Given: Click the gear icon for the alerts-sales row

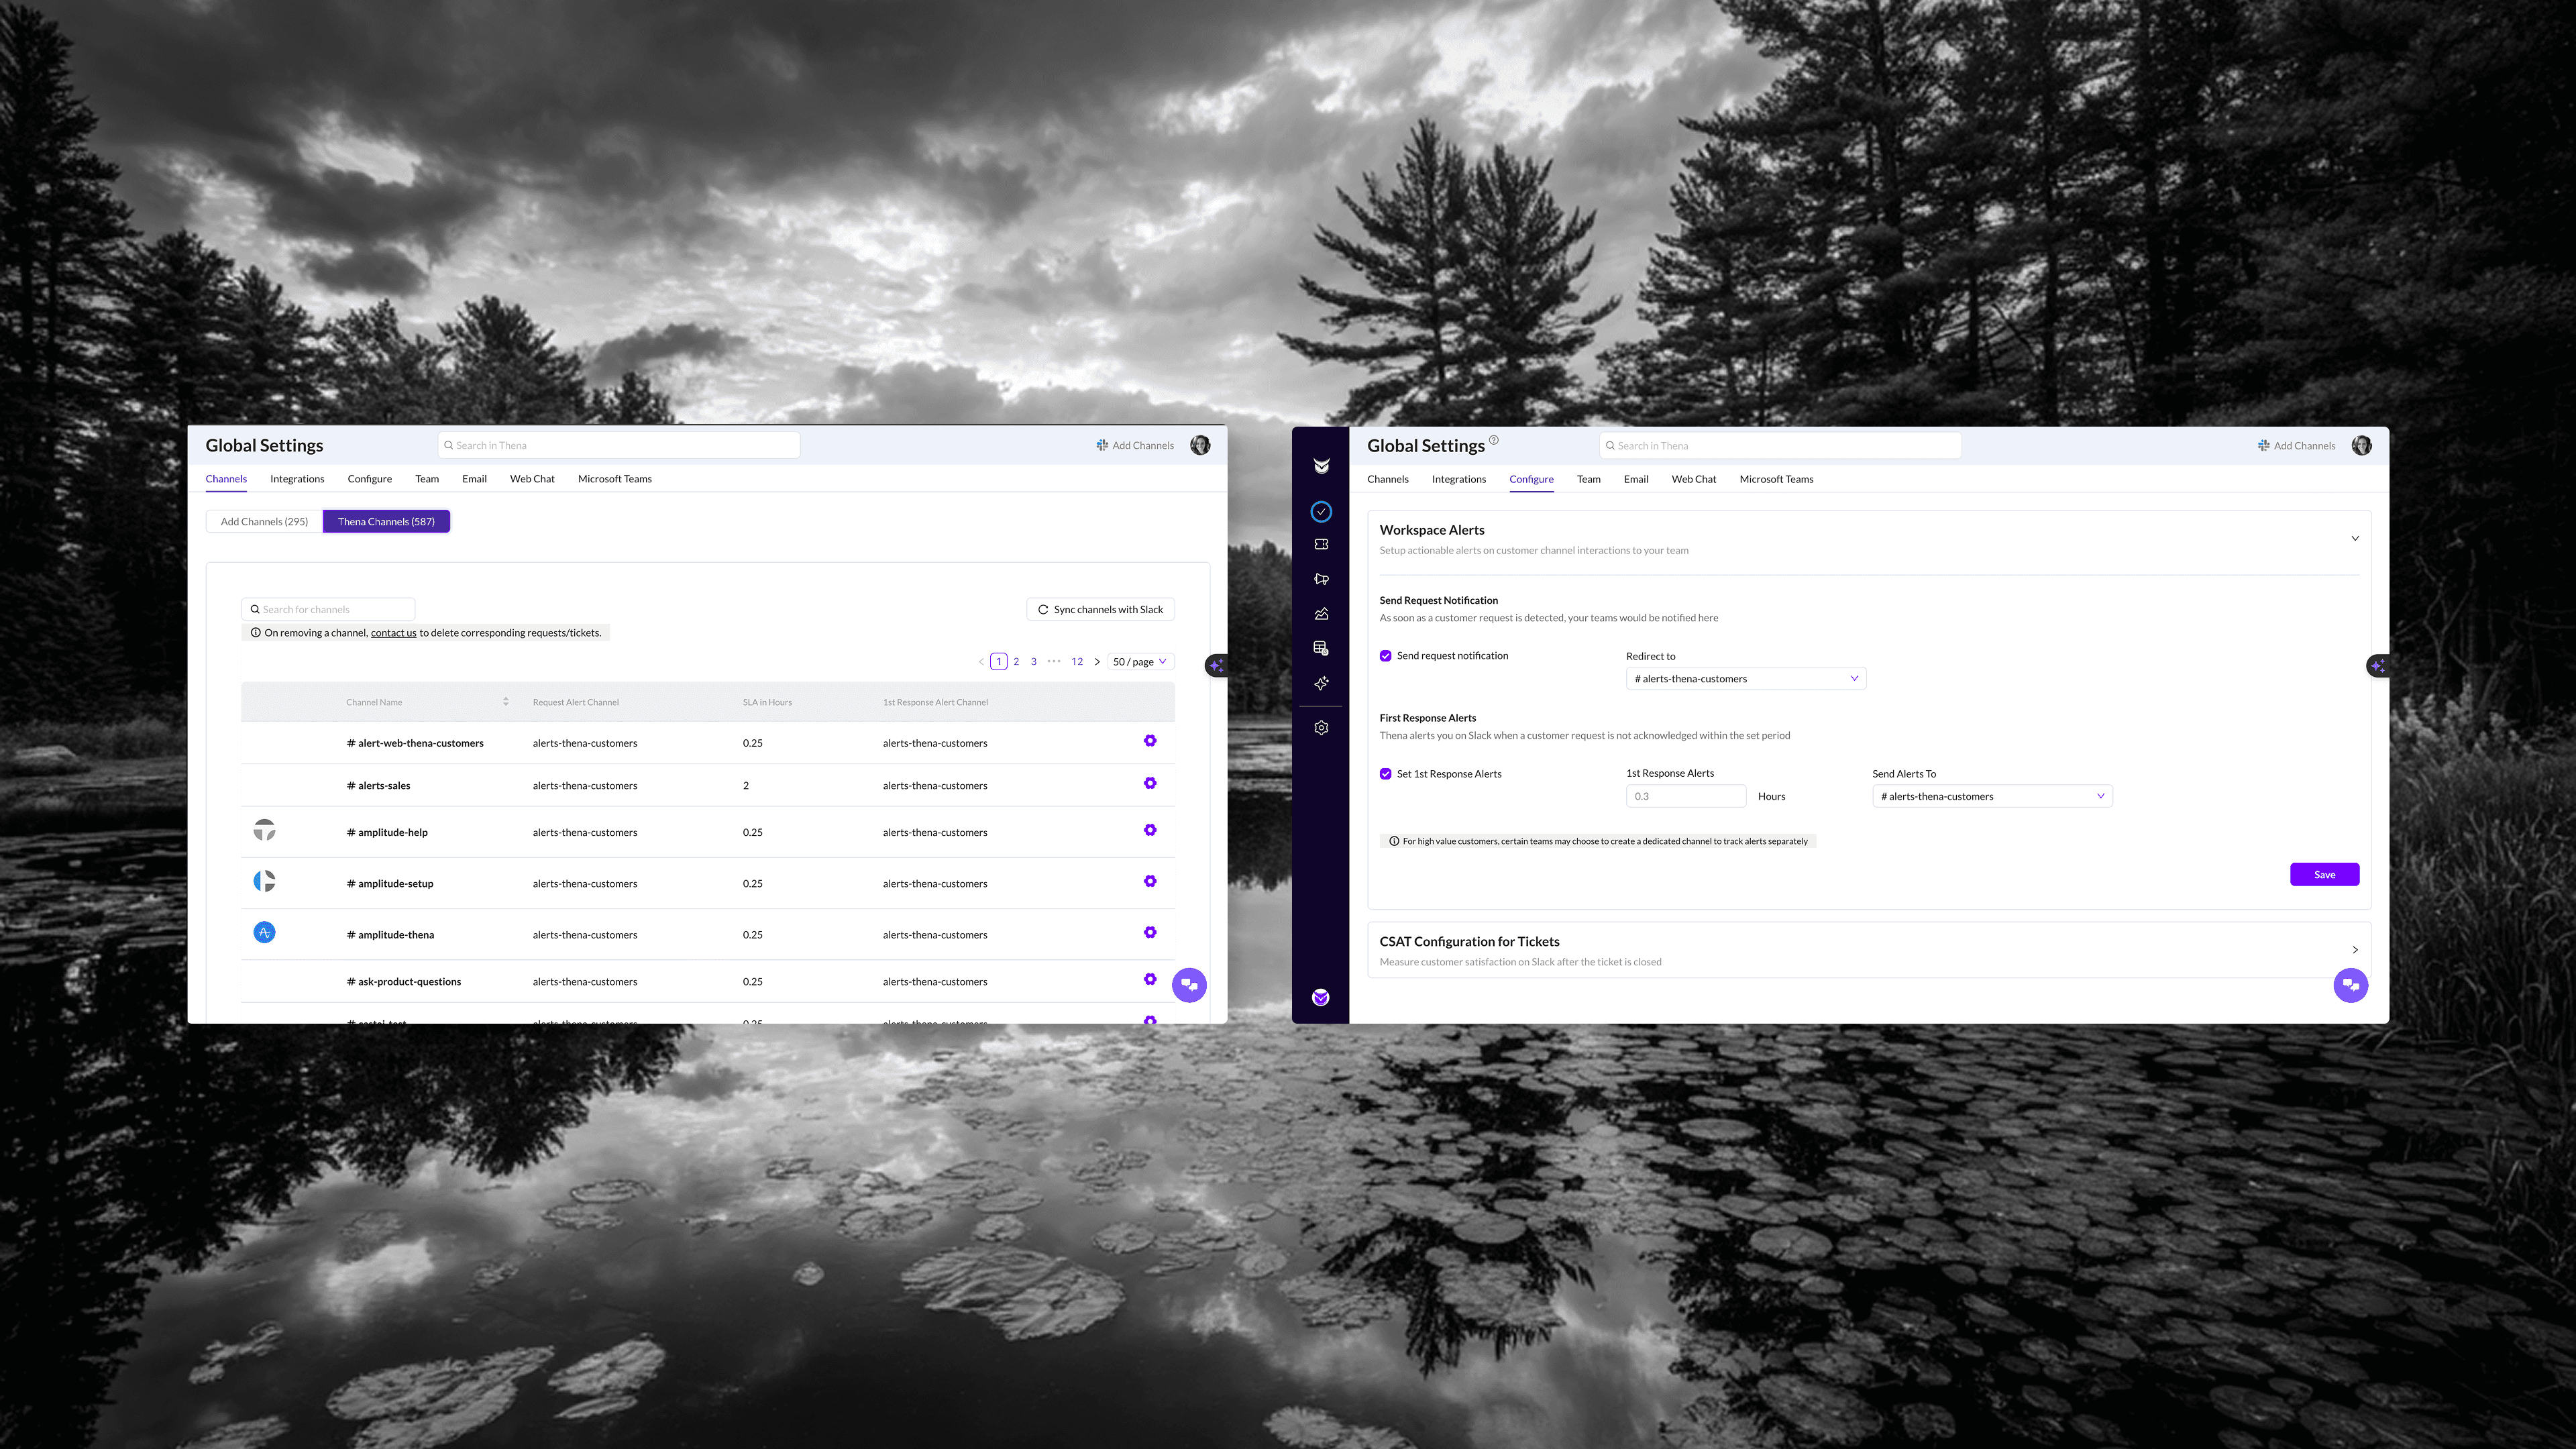Looking at the screenshot, I should [1150, 783].
